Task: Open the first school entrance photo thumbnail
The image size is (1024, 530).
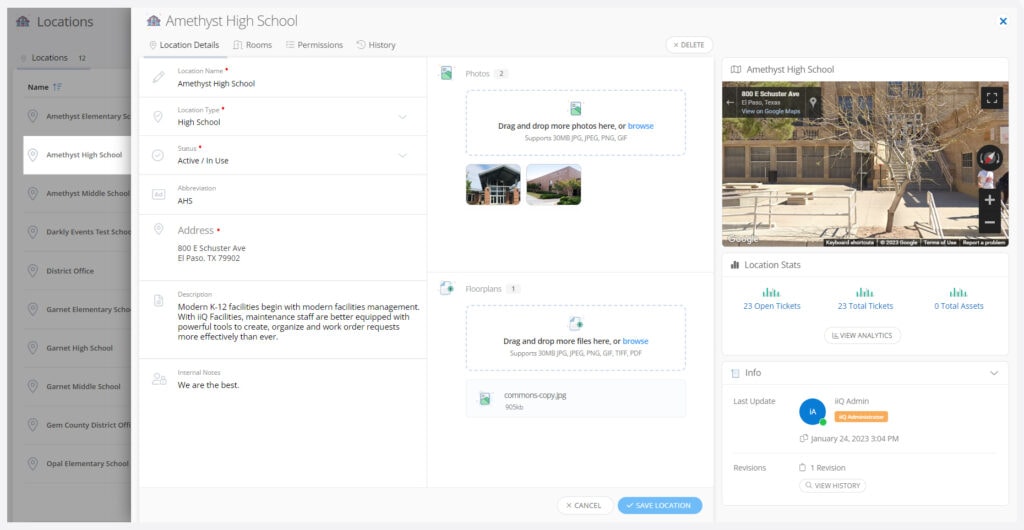Action: coord(493,184)
